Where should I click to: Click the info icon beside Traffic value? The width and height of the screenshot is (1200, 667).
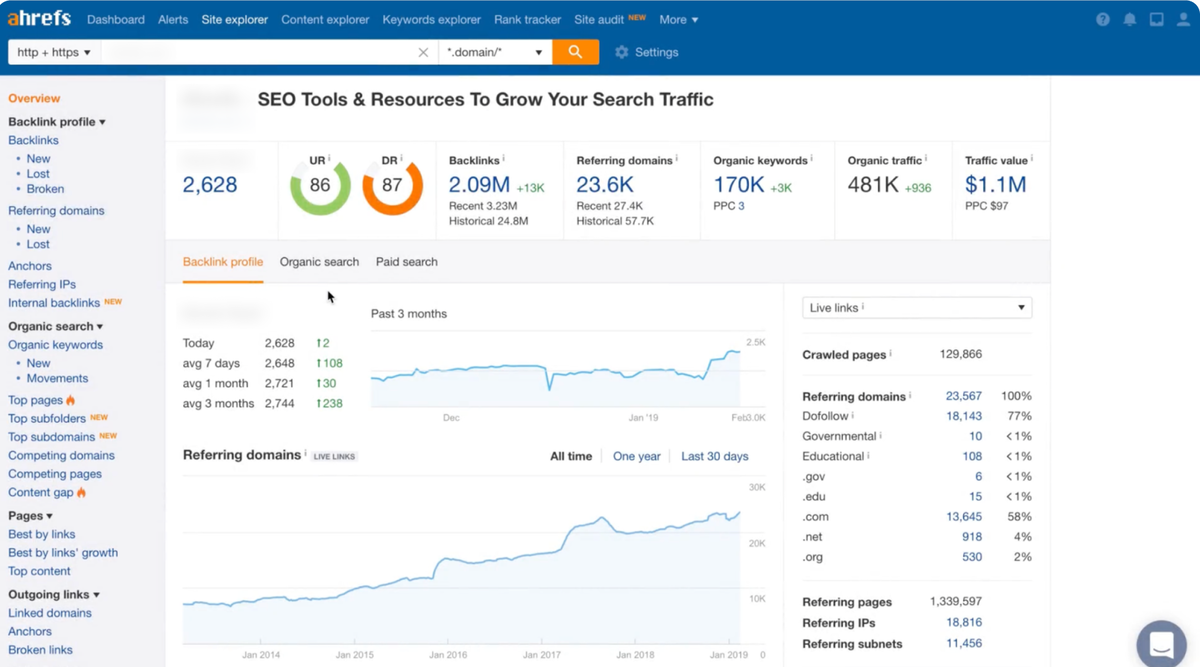pos(1031,158)
